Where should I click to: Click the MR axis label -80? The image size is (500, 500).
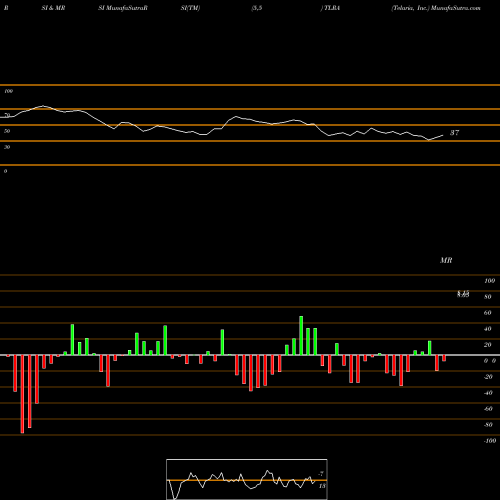click(x=488, y=425)
